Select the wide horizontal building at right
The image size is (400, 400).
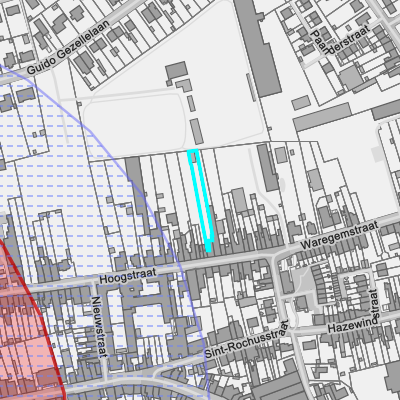coord(323,117)
